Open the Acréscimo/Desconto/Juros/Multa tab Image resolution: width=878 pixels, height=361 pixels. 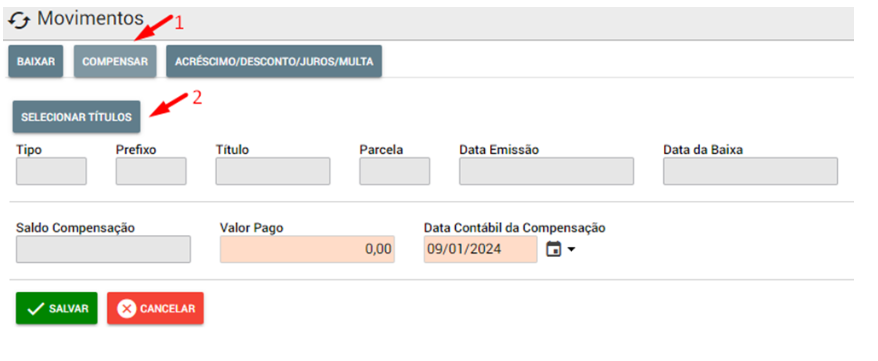click(274, 62)
